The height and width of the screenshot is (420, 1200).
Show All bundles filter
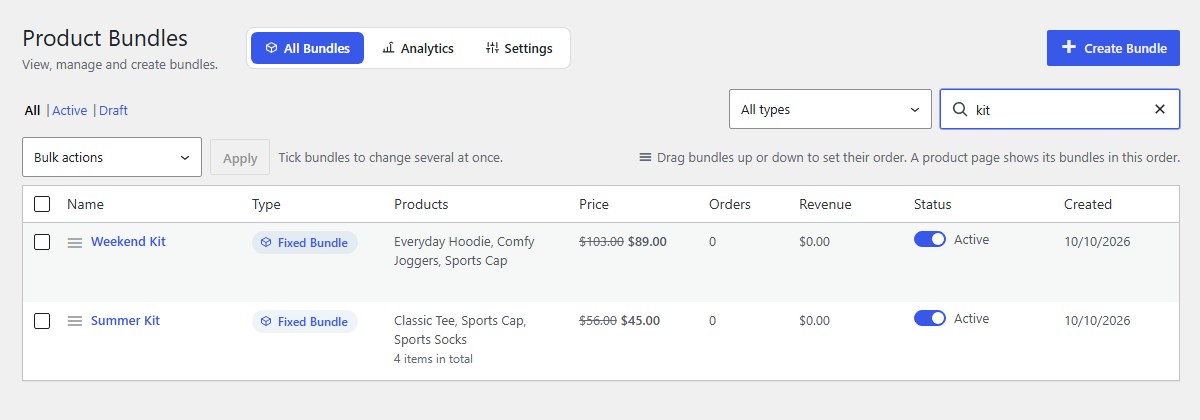tap(33, 111)
